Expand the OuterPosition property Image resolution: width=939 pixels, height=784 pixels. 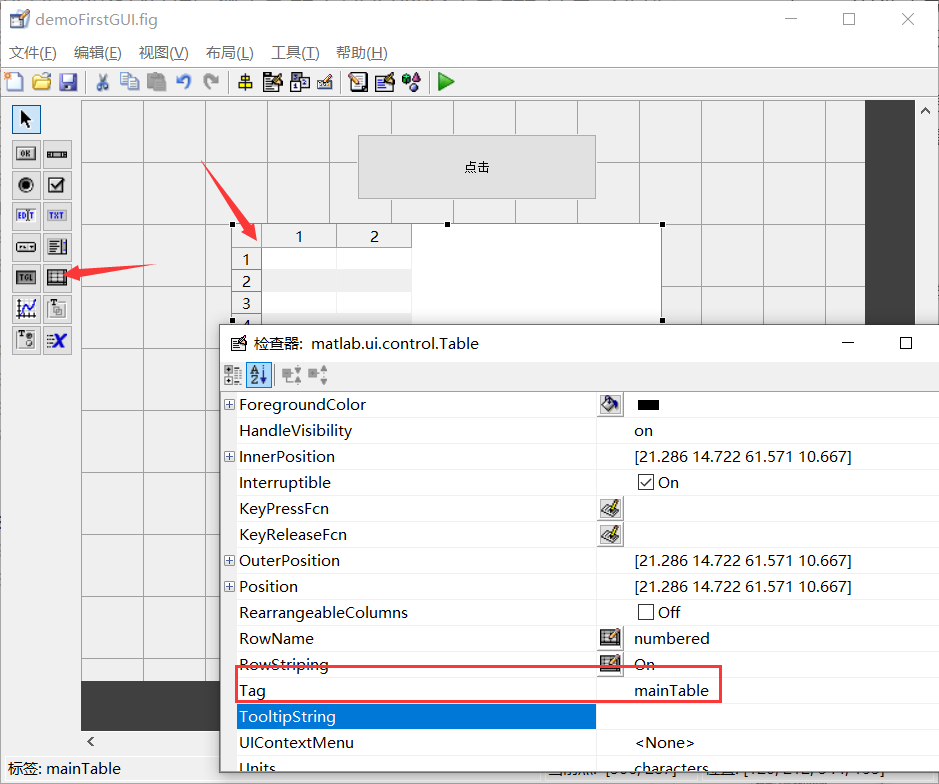click(x=229, y=560)
